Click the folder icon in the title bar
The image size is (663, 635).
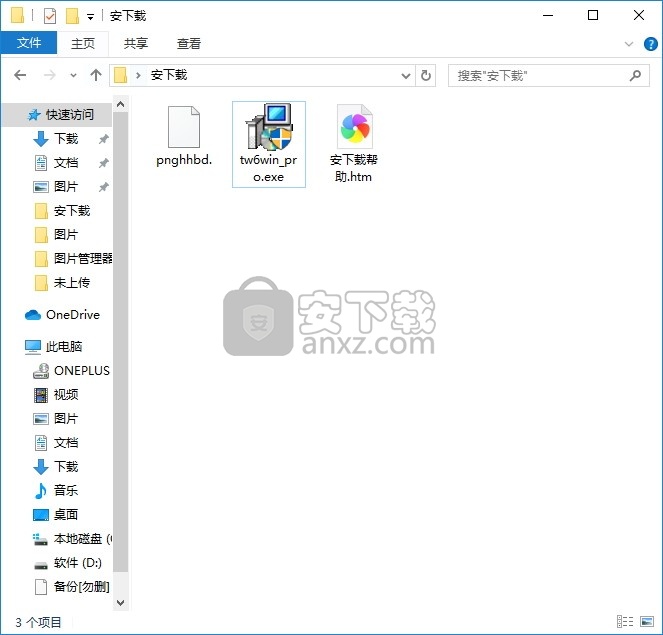coord(17,15)
